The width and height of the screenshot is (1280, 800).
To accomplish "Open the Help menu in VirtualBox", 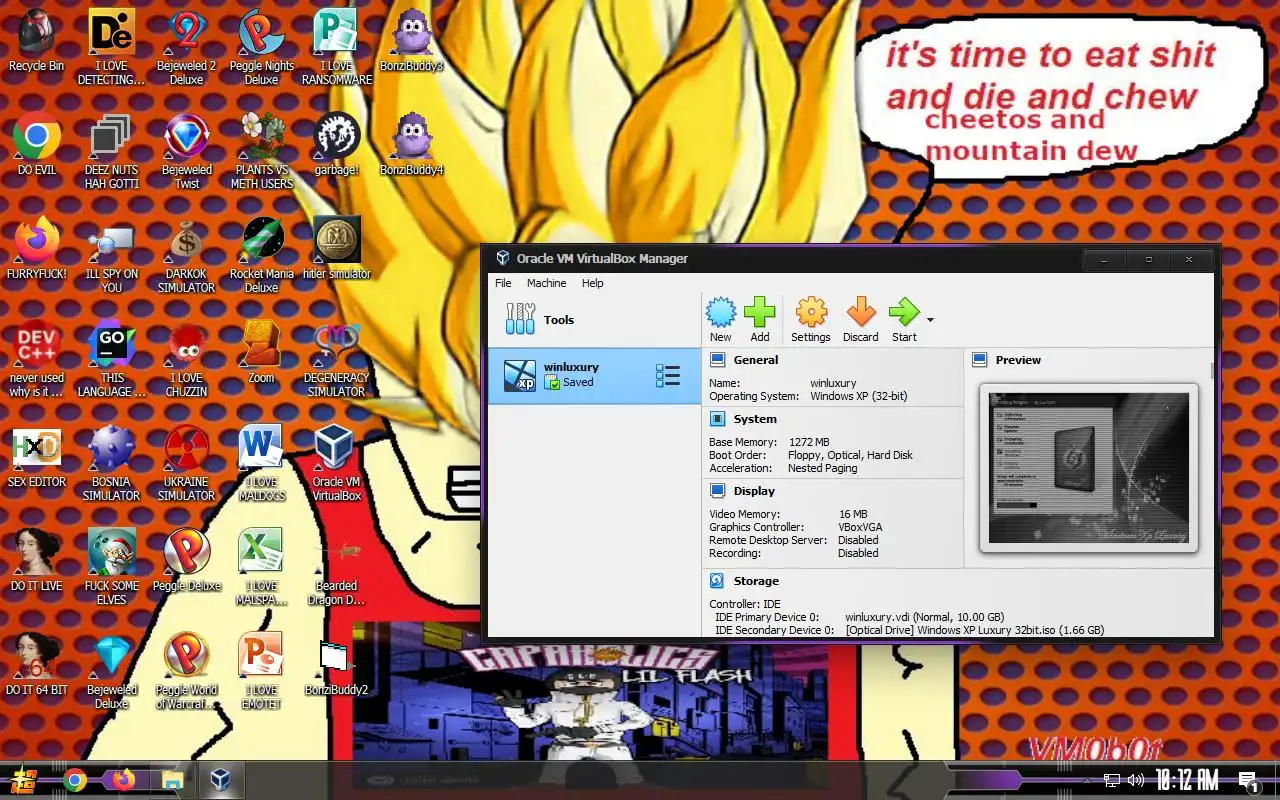I will tap(593, 283).
